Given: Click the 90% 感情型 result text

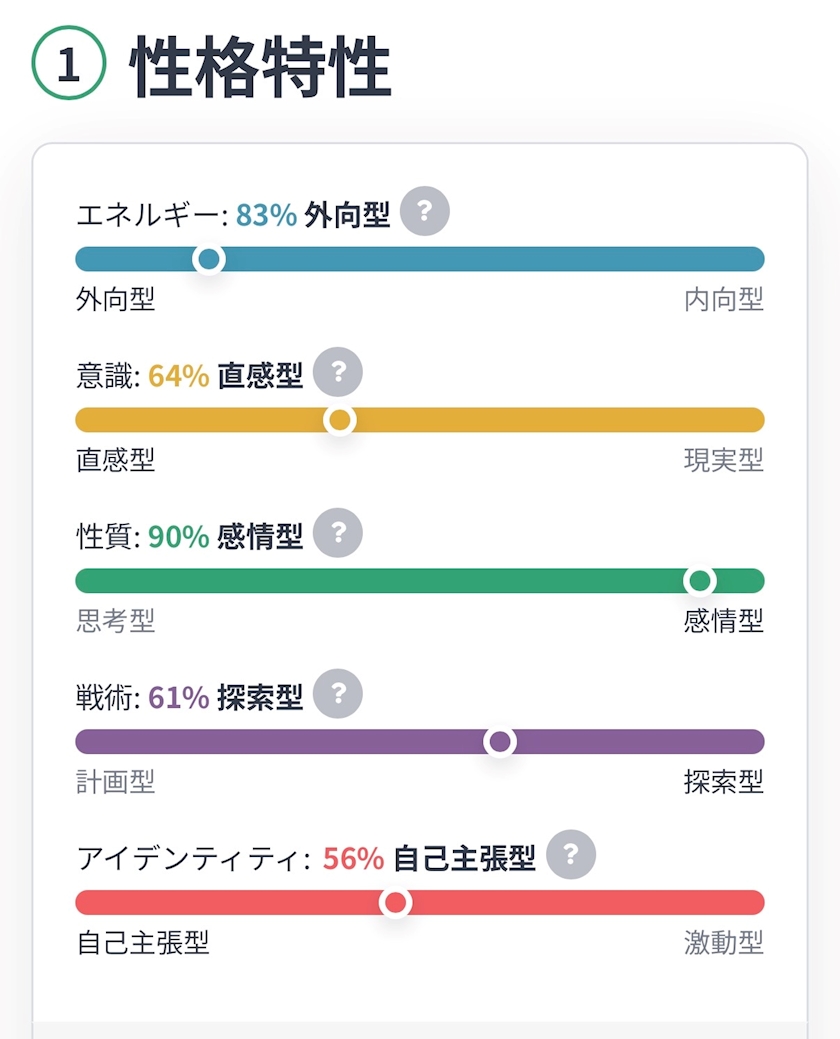Looking at the screenshot, I should tap(225, 536).
